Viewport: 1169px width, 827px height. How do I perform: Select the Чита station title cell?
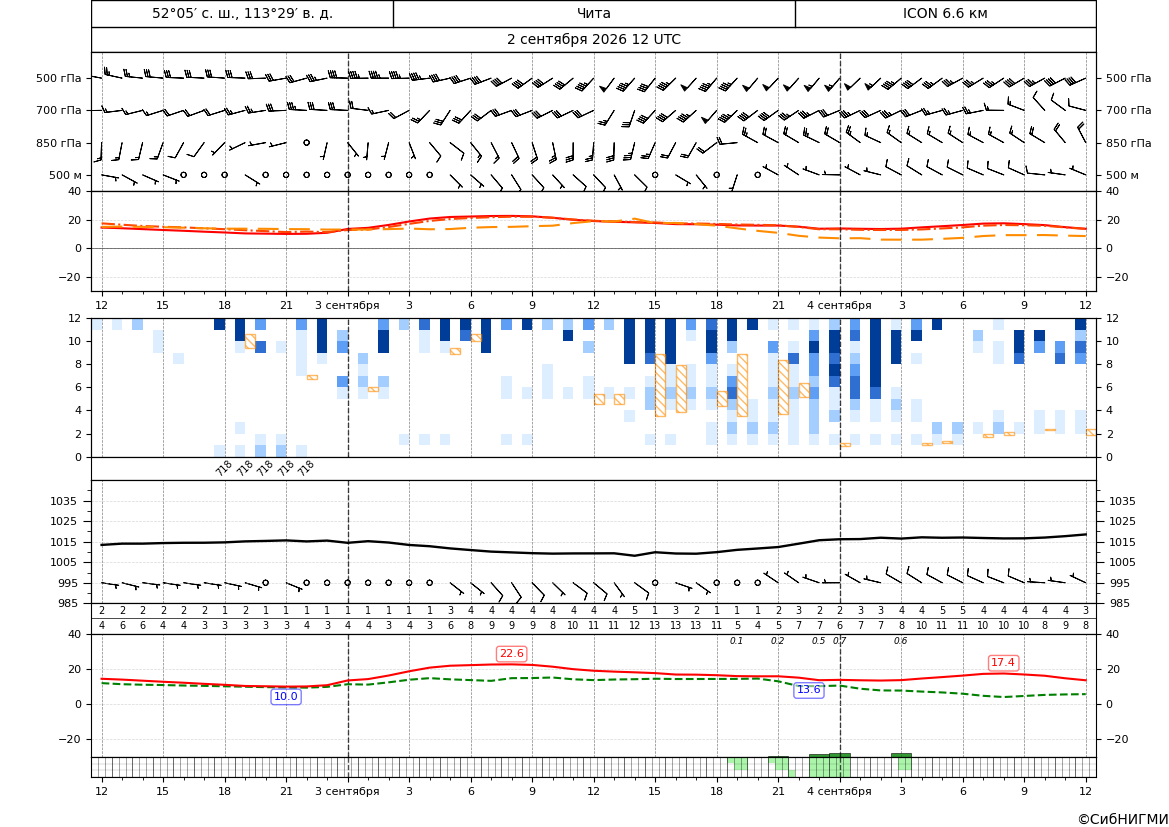pyautogui.click(x=594, y=13)
